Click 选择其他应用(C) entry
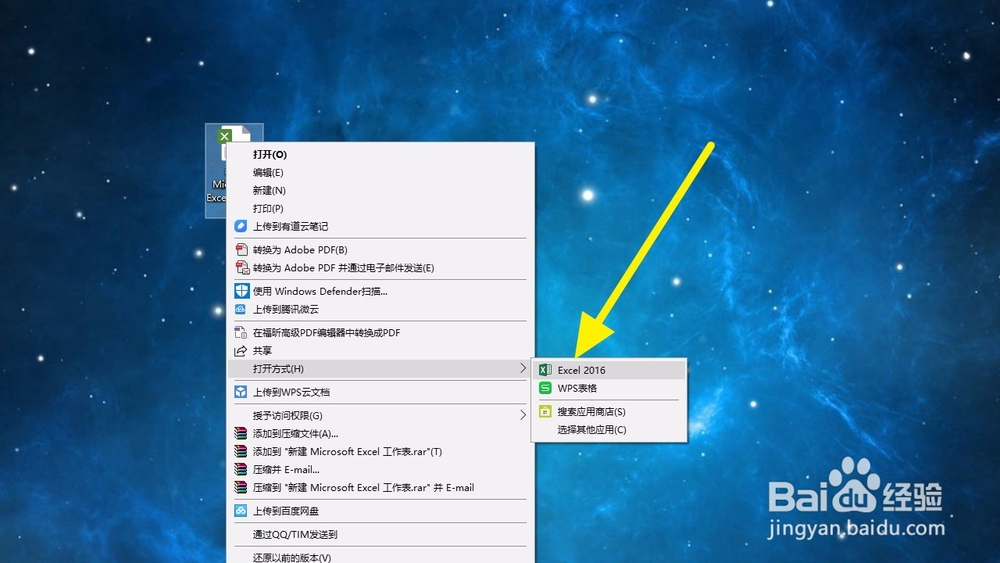 [609, 429]
